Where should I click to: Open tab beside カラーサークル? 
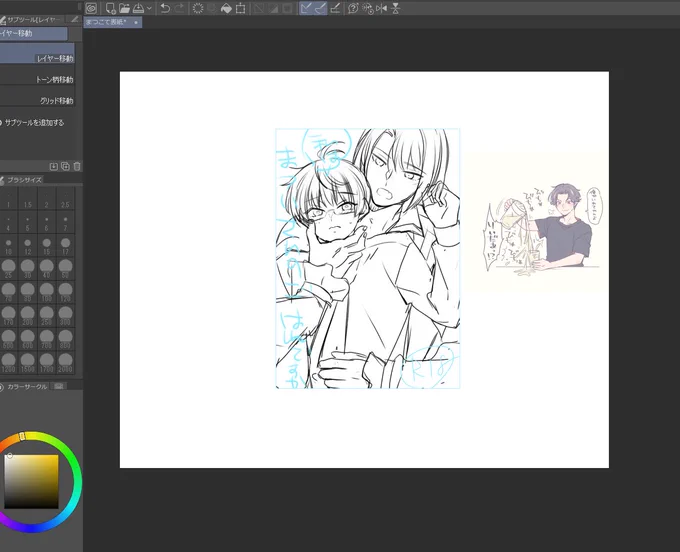(x=59, y=386)
